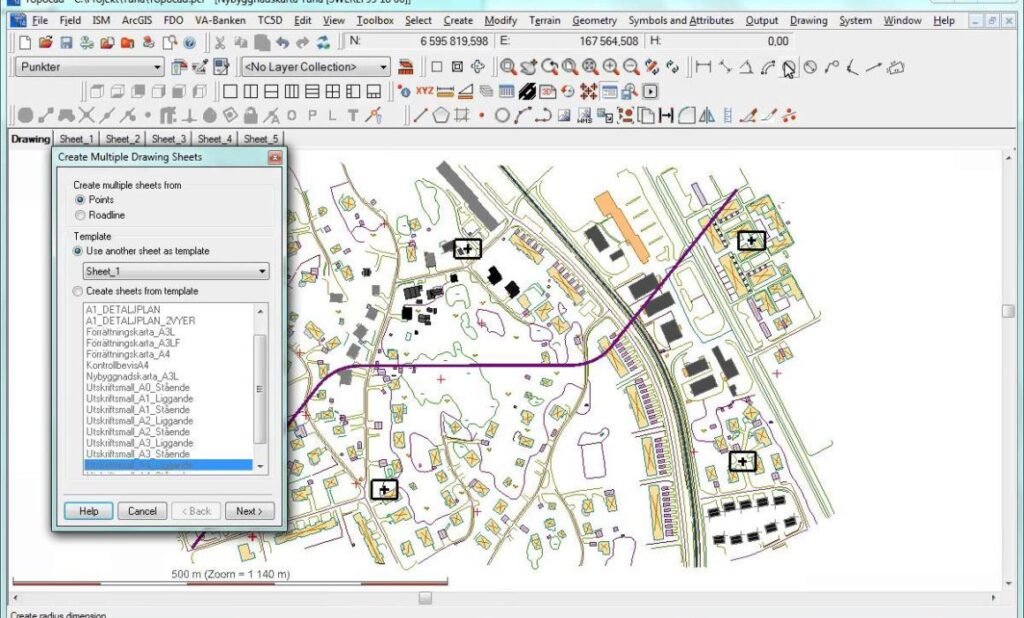Click the H height input field

(720, 41)
